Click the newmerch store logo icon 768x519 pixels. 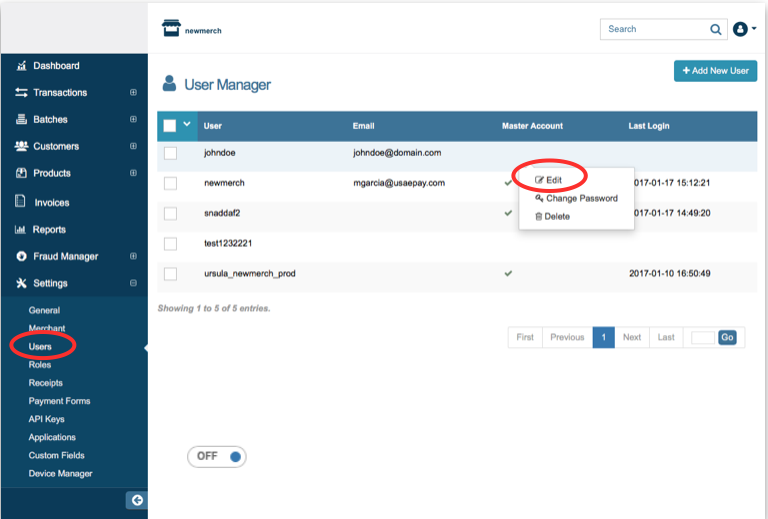pos(171,28)
